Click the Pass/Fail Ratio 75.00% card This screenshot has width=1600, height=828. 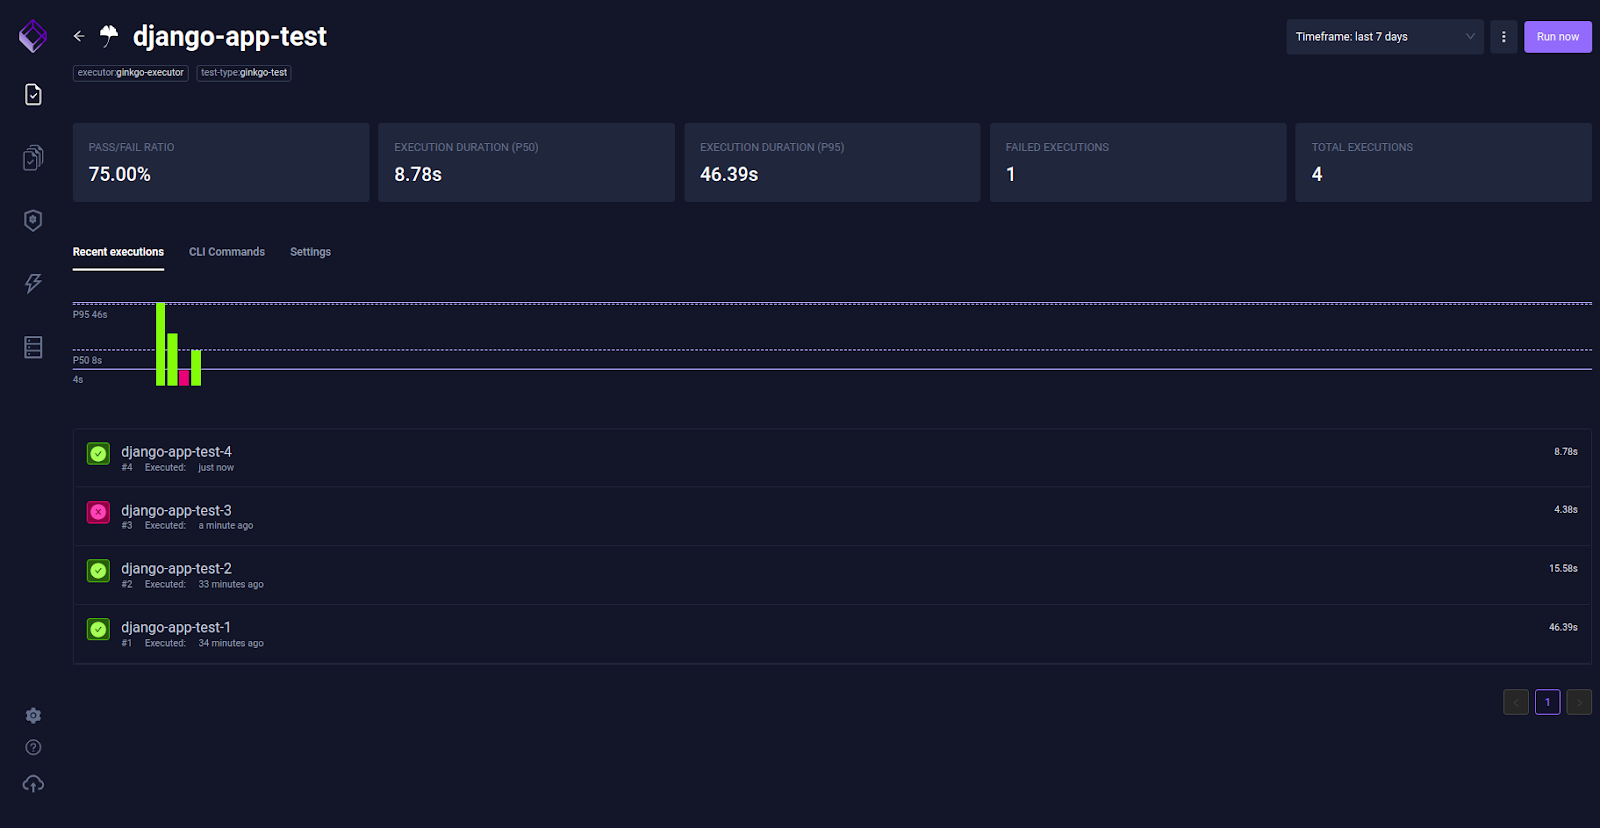point(221,162)
